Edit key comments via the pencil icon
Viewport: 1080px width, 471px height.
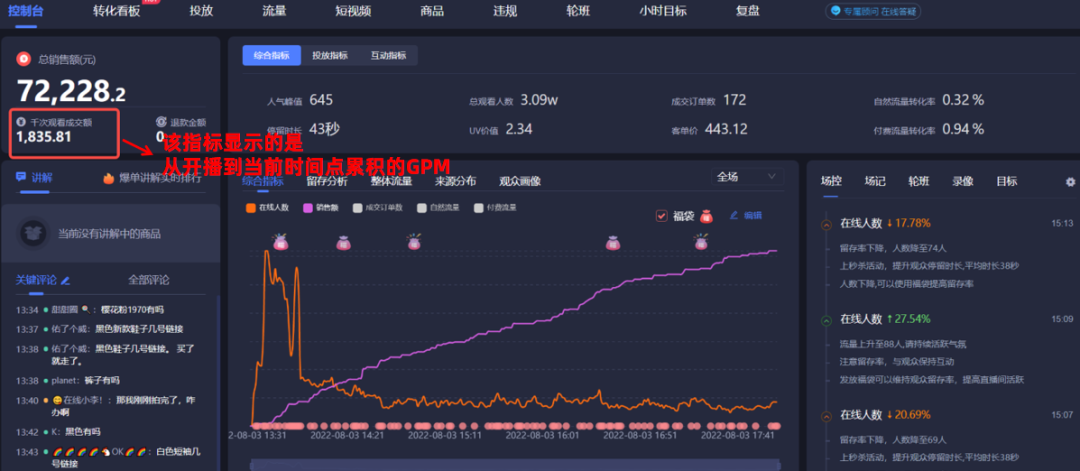[x=65, y=280]
